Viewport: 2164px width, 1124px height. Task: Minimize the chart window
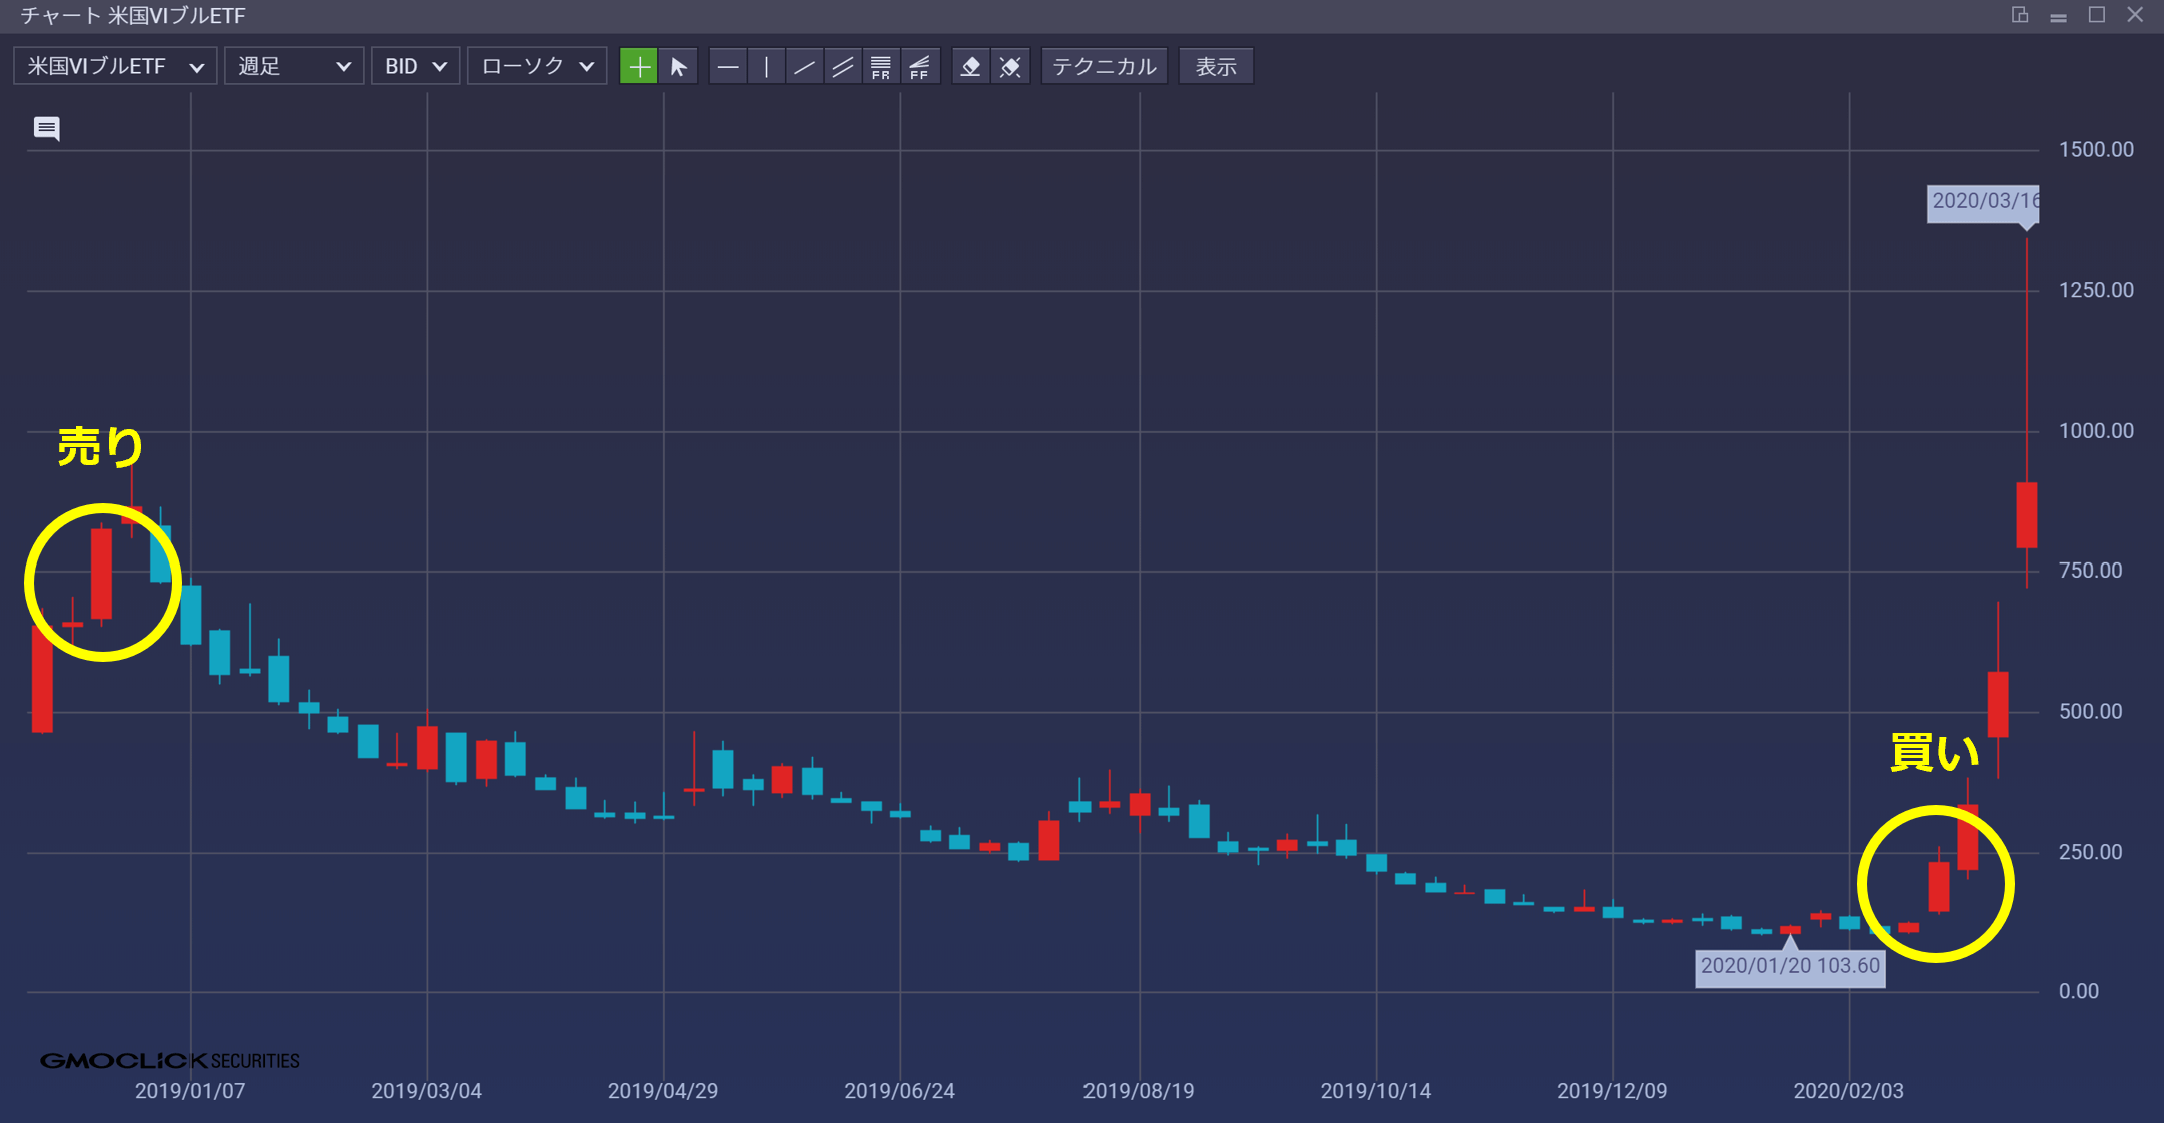tap(2058, 16)
